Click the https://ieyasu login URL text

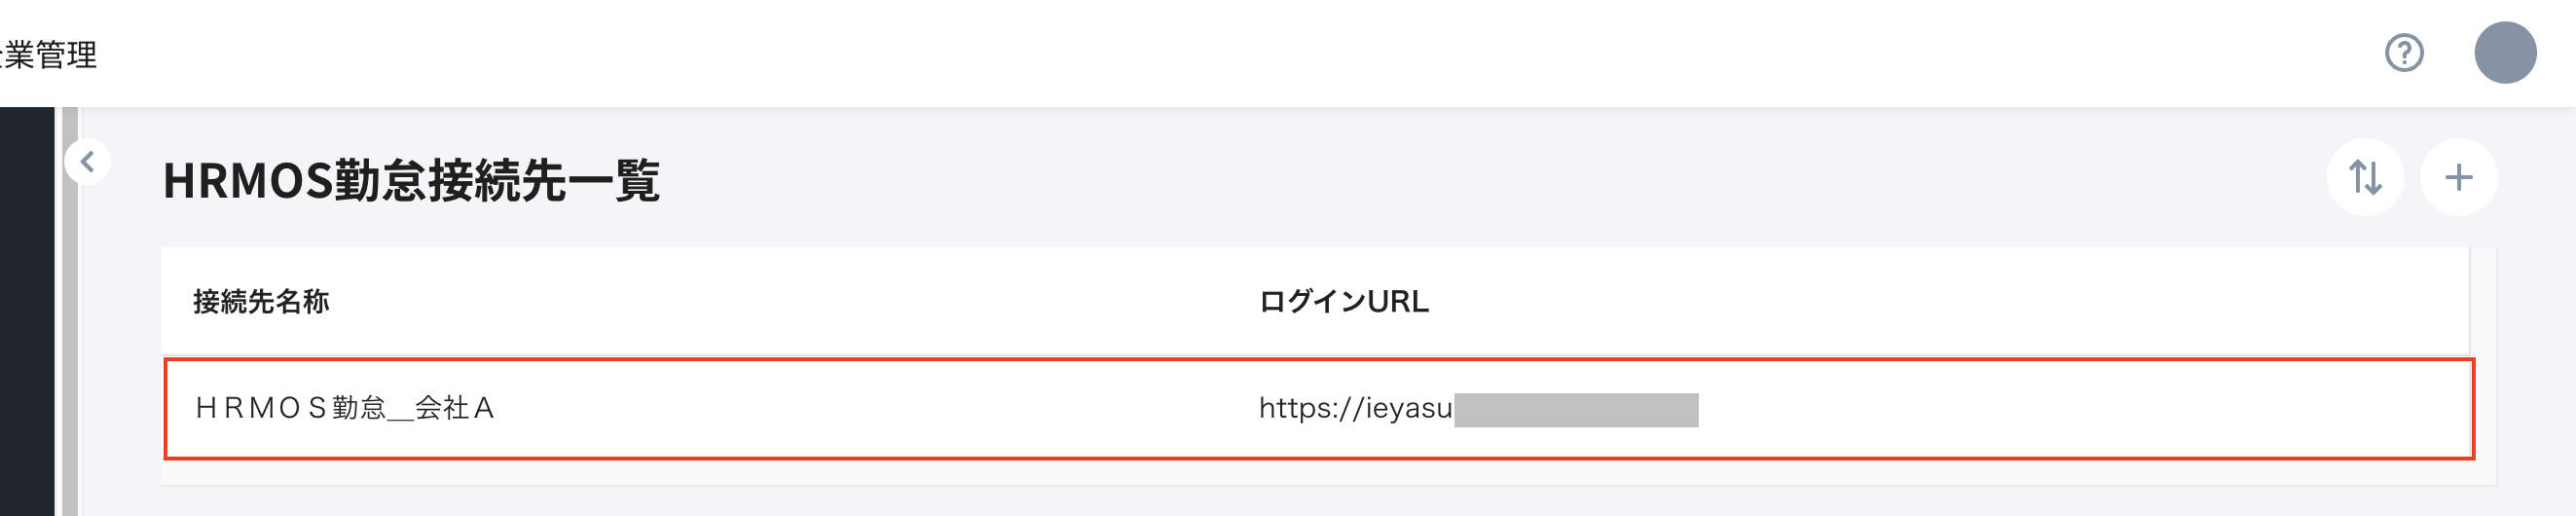pyautogui.click(x=1355, y=408)
